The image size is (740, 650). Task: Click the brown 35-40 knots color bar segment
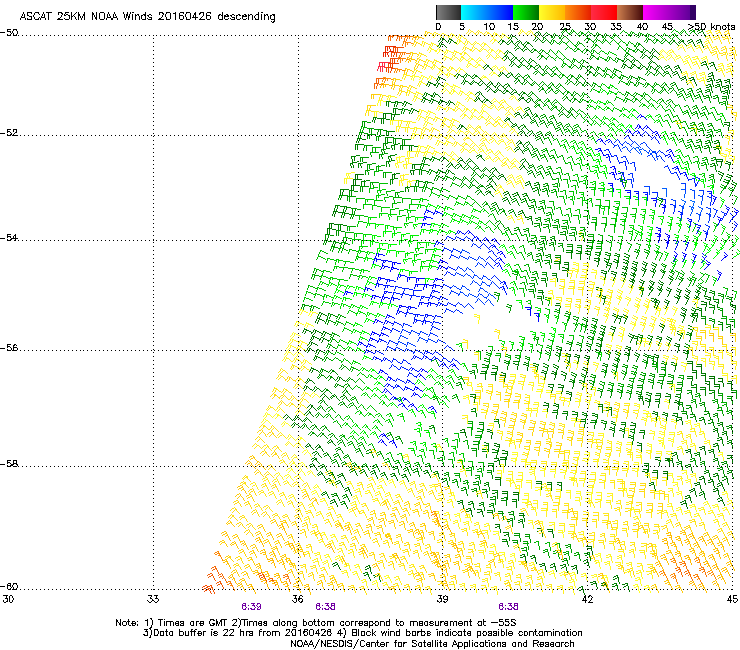(x=630, y=12)
